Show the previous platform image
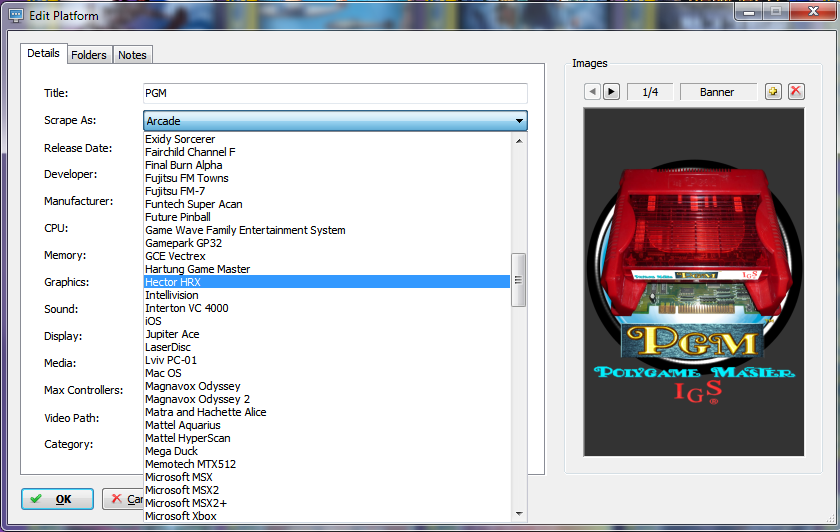 tap(592, 92)
